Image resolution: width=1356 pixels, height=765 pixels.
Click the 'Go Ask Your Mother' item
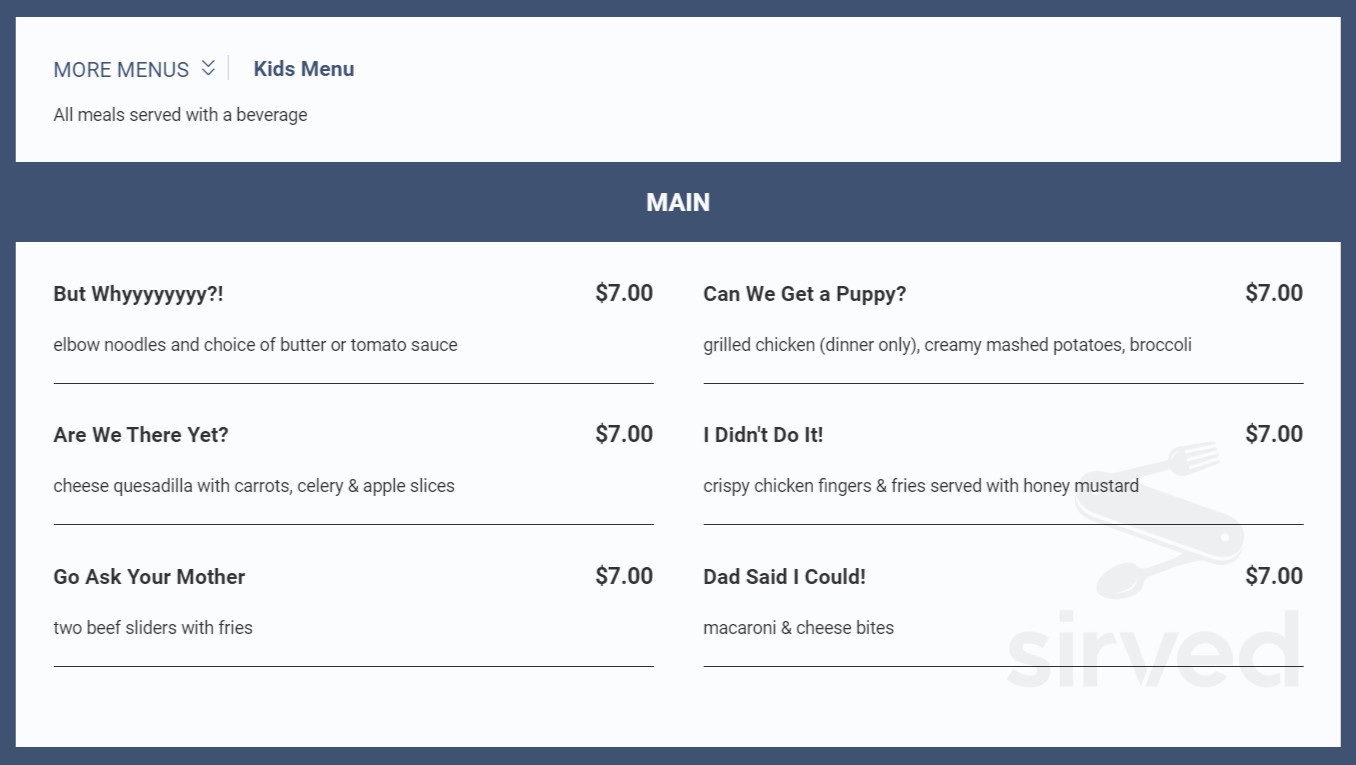click(149, 577)
